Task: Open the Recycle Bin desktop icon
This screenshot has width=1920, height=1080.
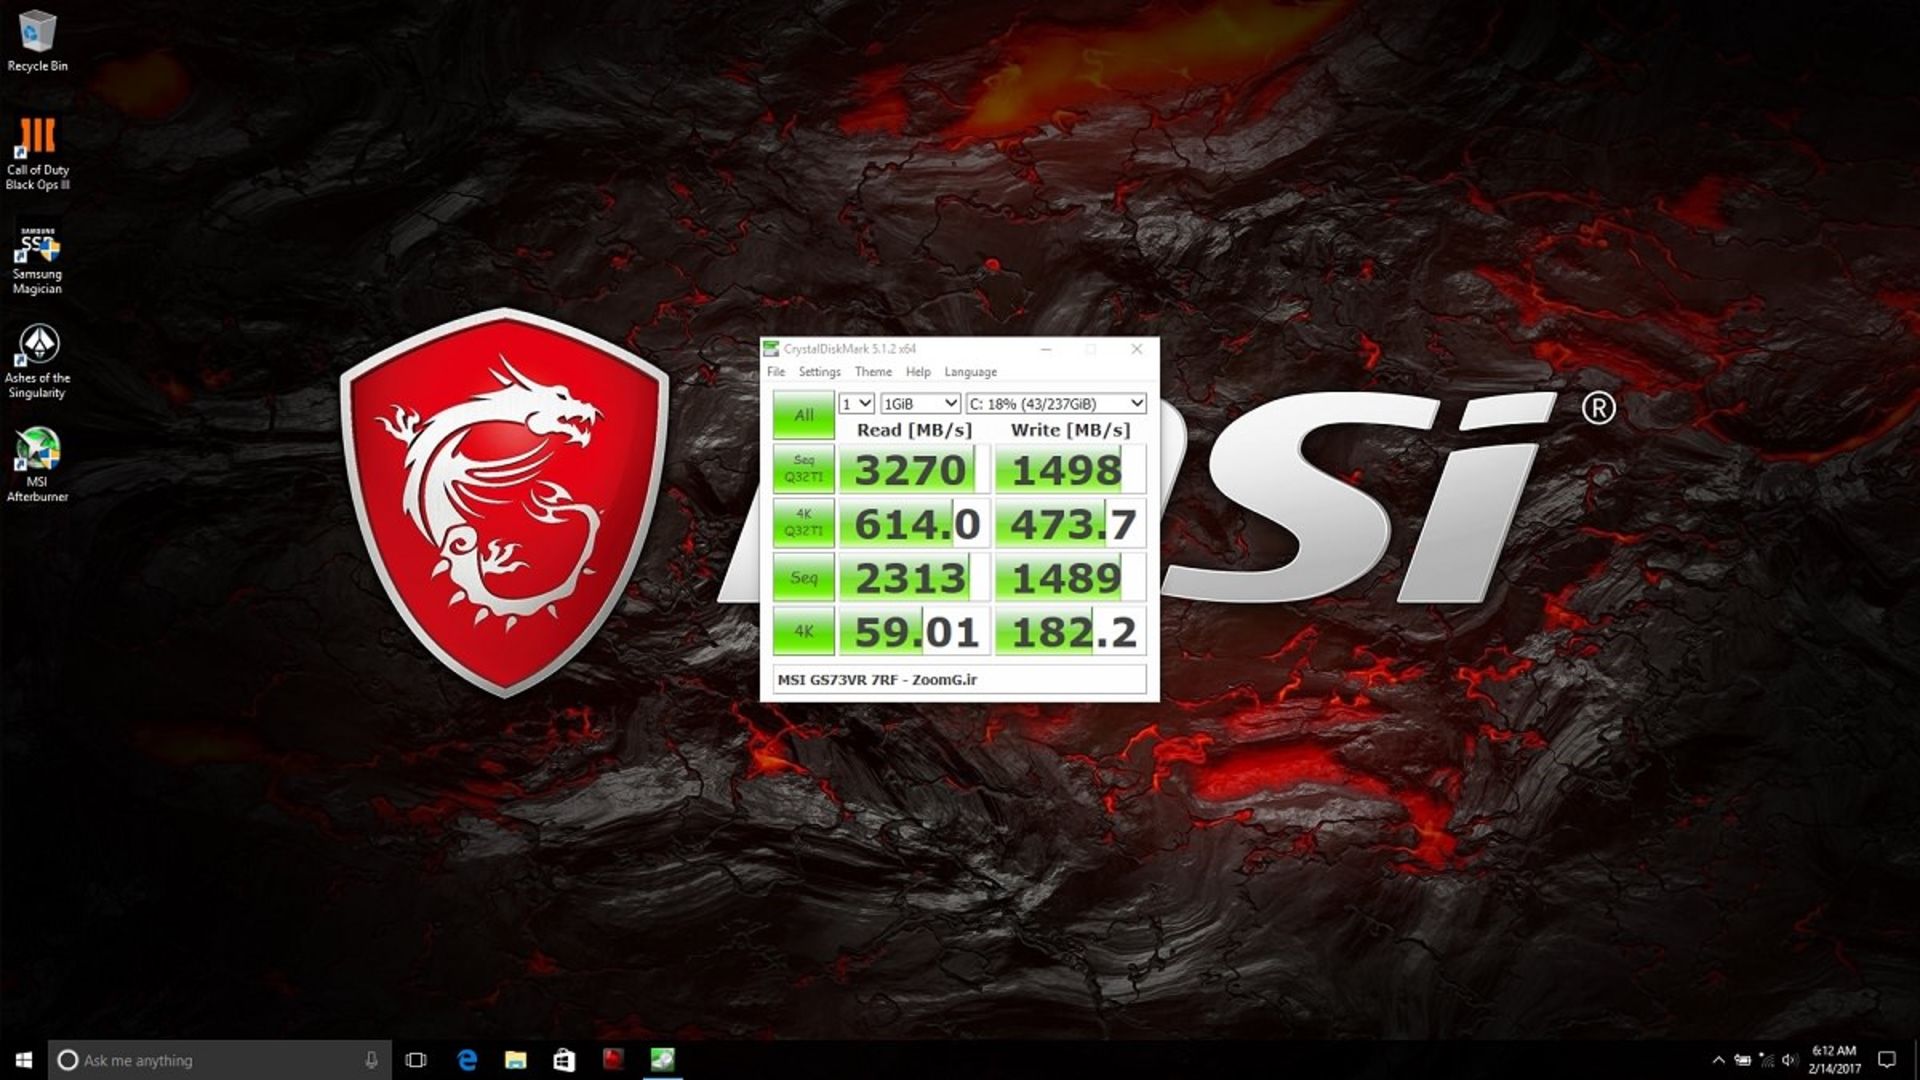Action: coord(37,41)
